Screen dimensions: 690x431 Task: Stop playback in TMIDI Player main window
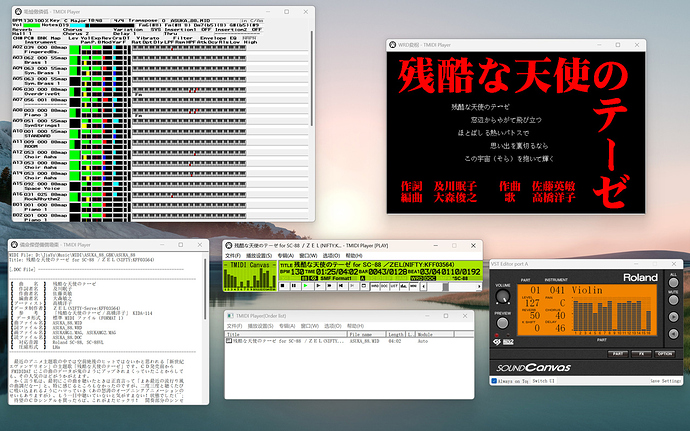pos(283,286)
